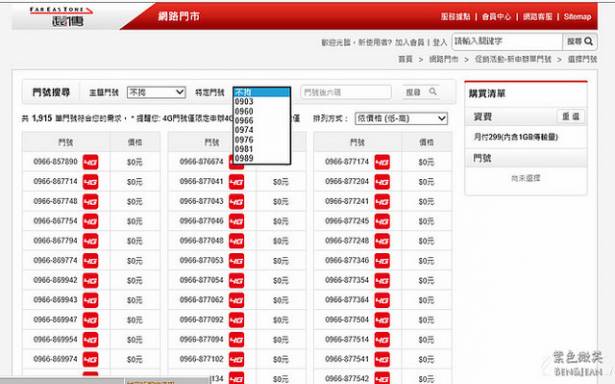Viewport: 615px width, 384px height.
Task: Click 4G icon beside 0966-877346
Action: pos(382,261)
